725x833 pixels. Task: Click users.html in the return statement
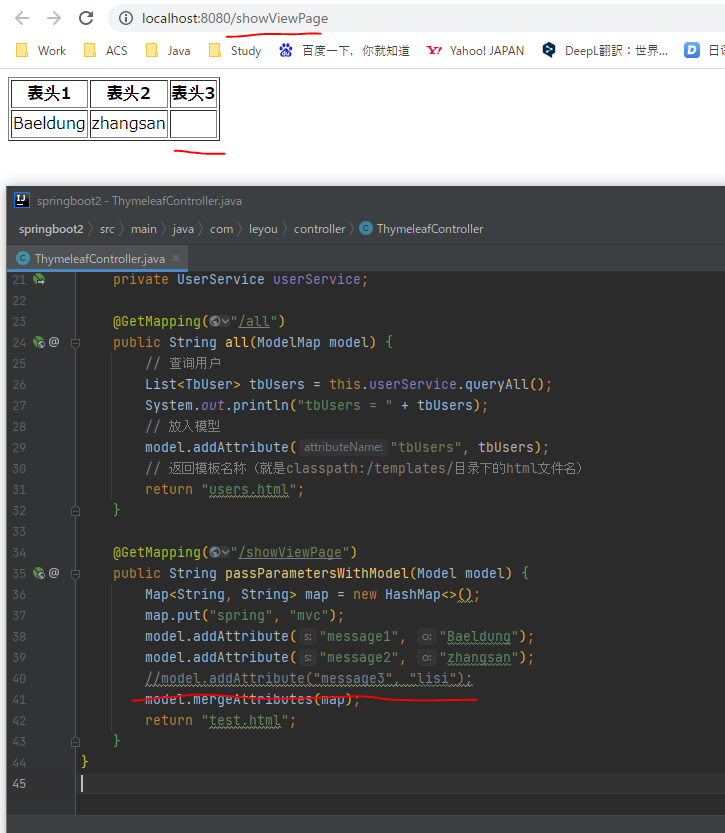pos(249,489)
